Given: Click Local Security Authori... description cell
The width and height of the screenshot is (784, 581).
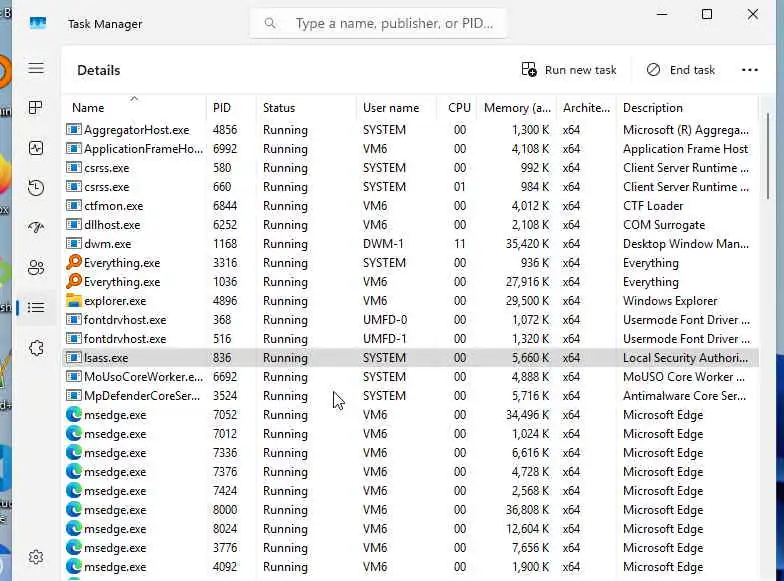Looking at the screenshot, I should click(x=686, y=358).
